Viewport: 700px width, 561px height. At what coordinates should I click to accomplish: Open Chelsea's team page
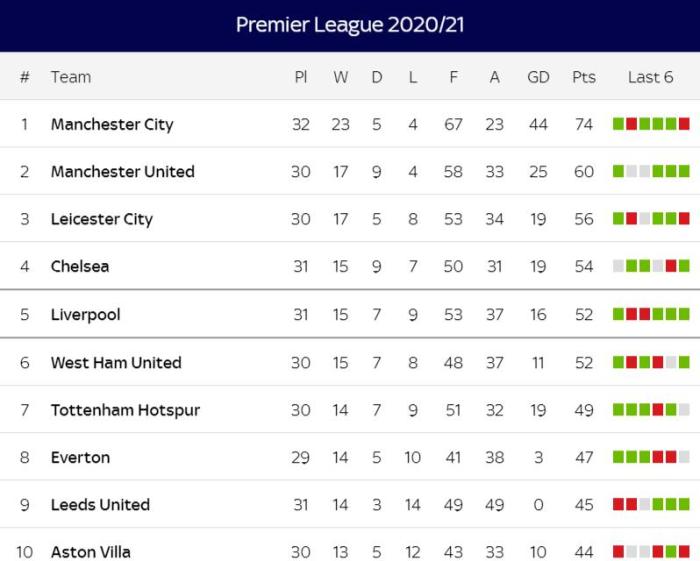click(x=80, y=267)
